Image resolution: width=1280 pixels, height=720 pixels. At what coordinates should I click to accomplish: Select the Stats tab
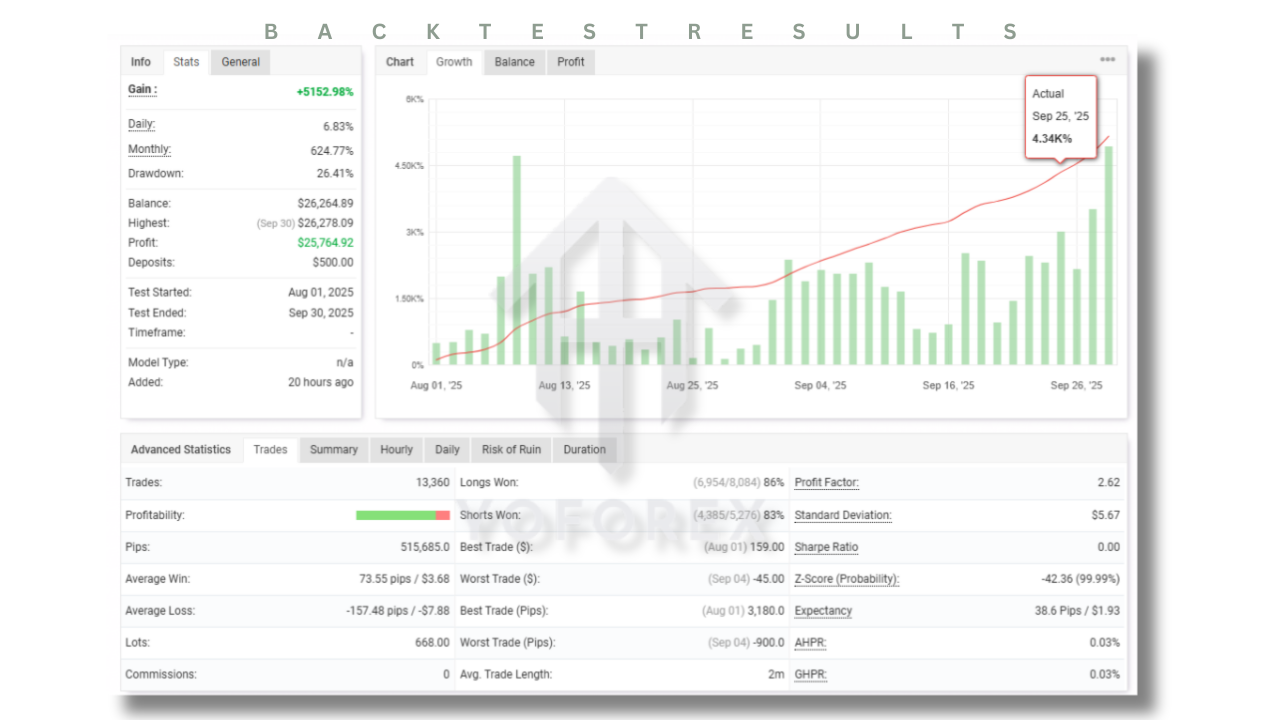point(186,62)
